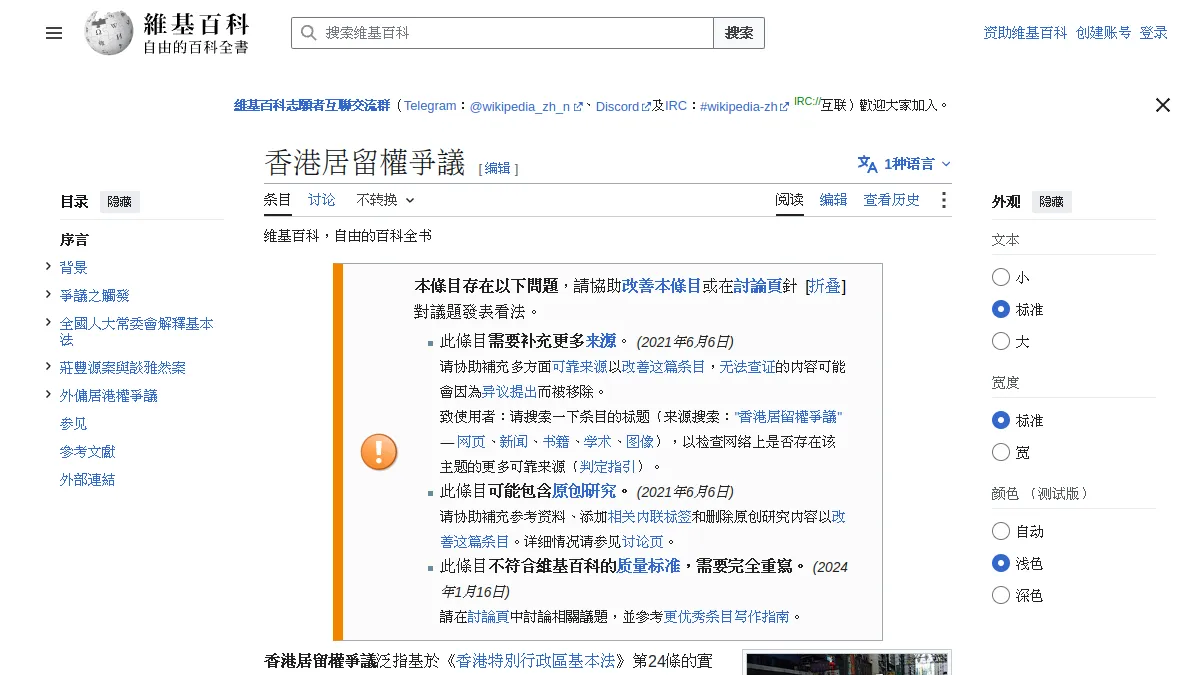Screen dimensions: 1200x675
Task: Select the 标准 width radio
Action: point(1001,420)
